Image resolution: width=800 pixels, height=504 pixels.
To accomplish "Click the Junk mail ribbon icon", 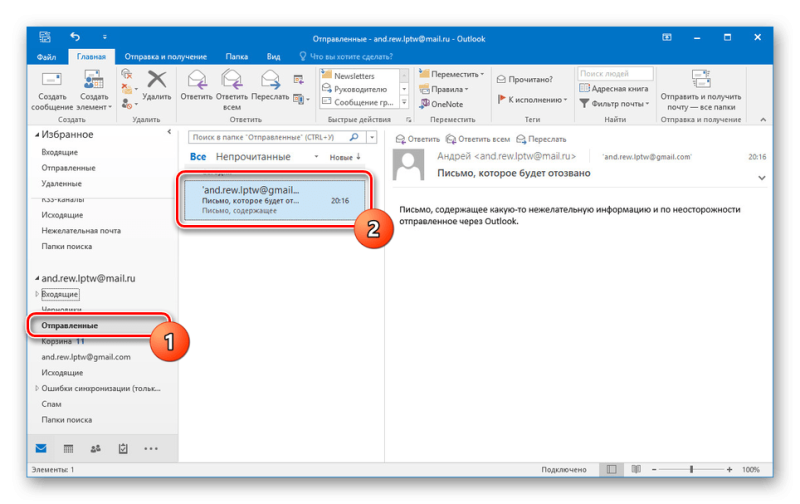I will (127, 104).
